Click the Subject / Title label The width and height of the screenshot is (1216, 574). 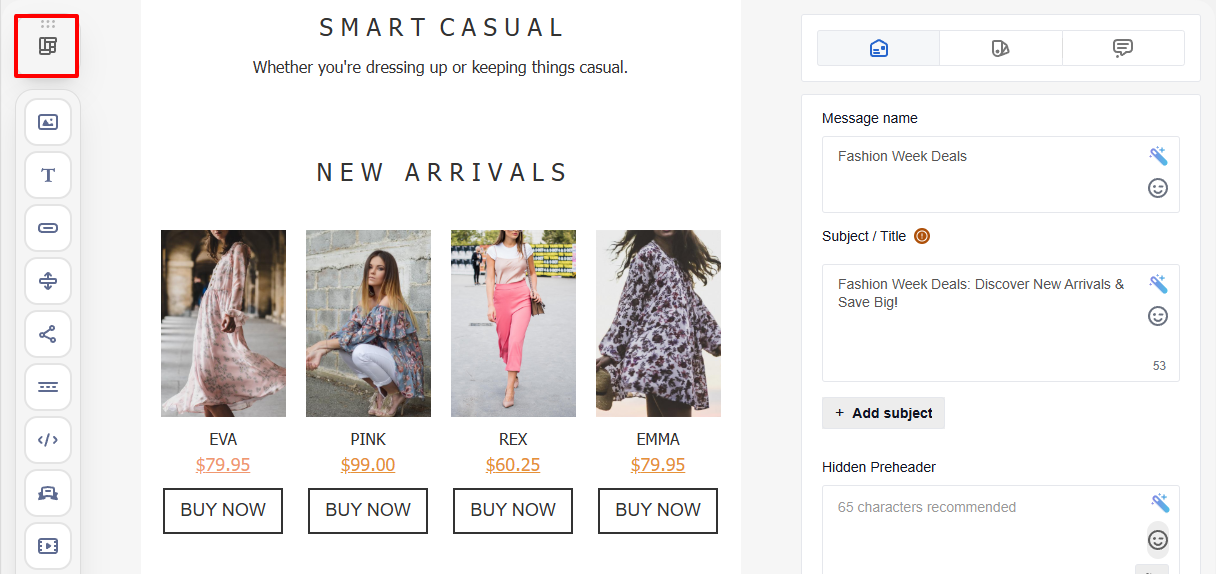(864, 236)
